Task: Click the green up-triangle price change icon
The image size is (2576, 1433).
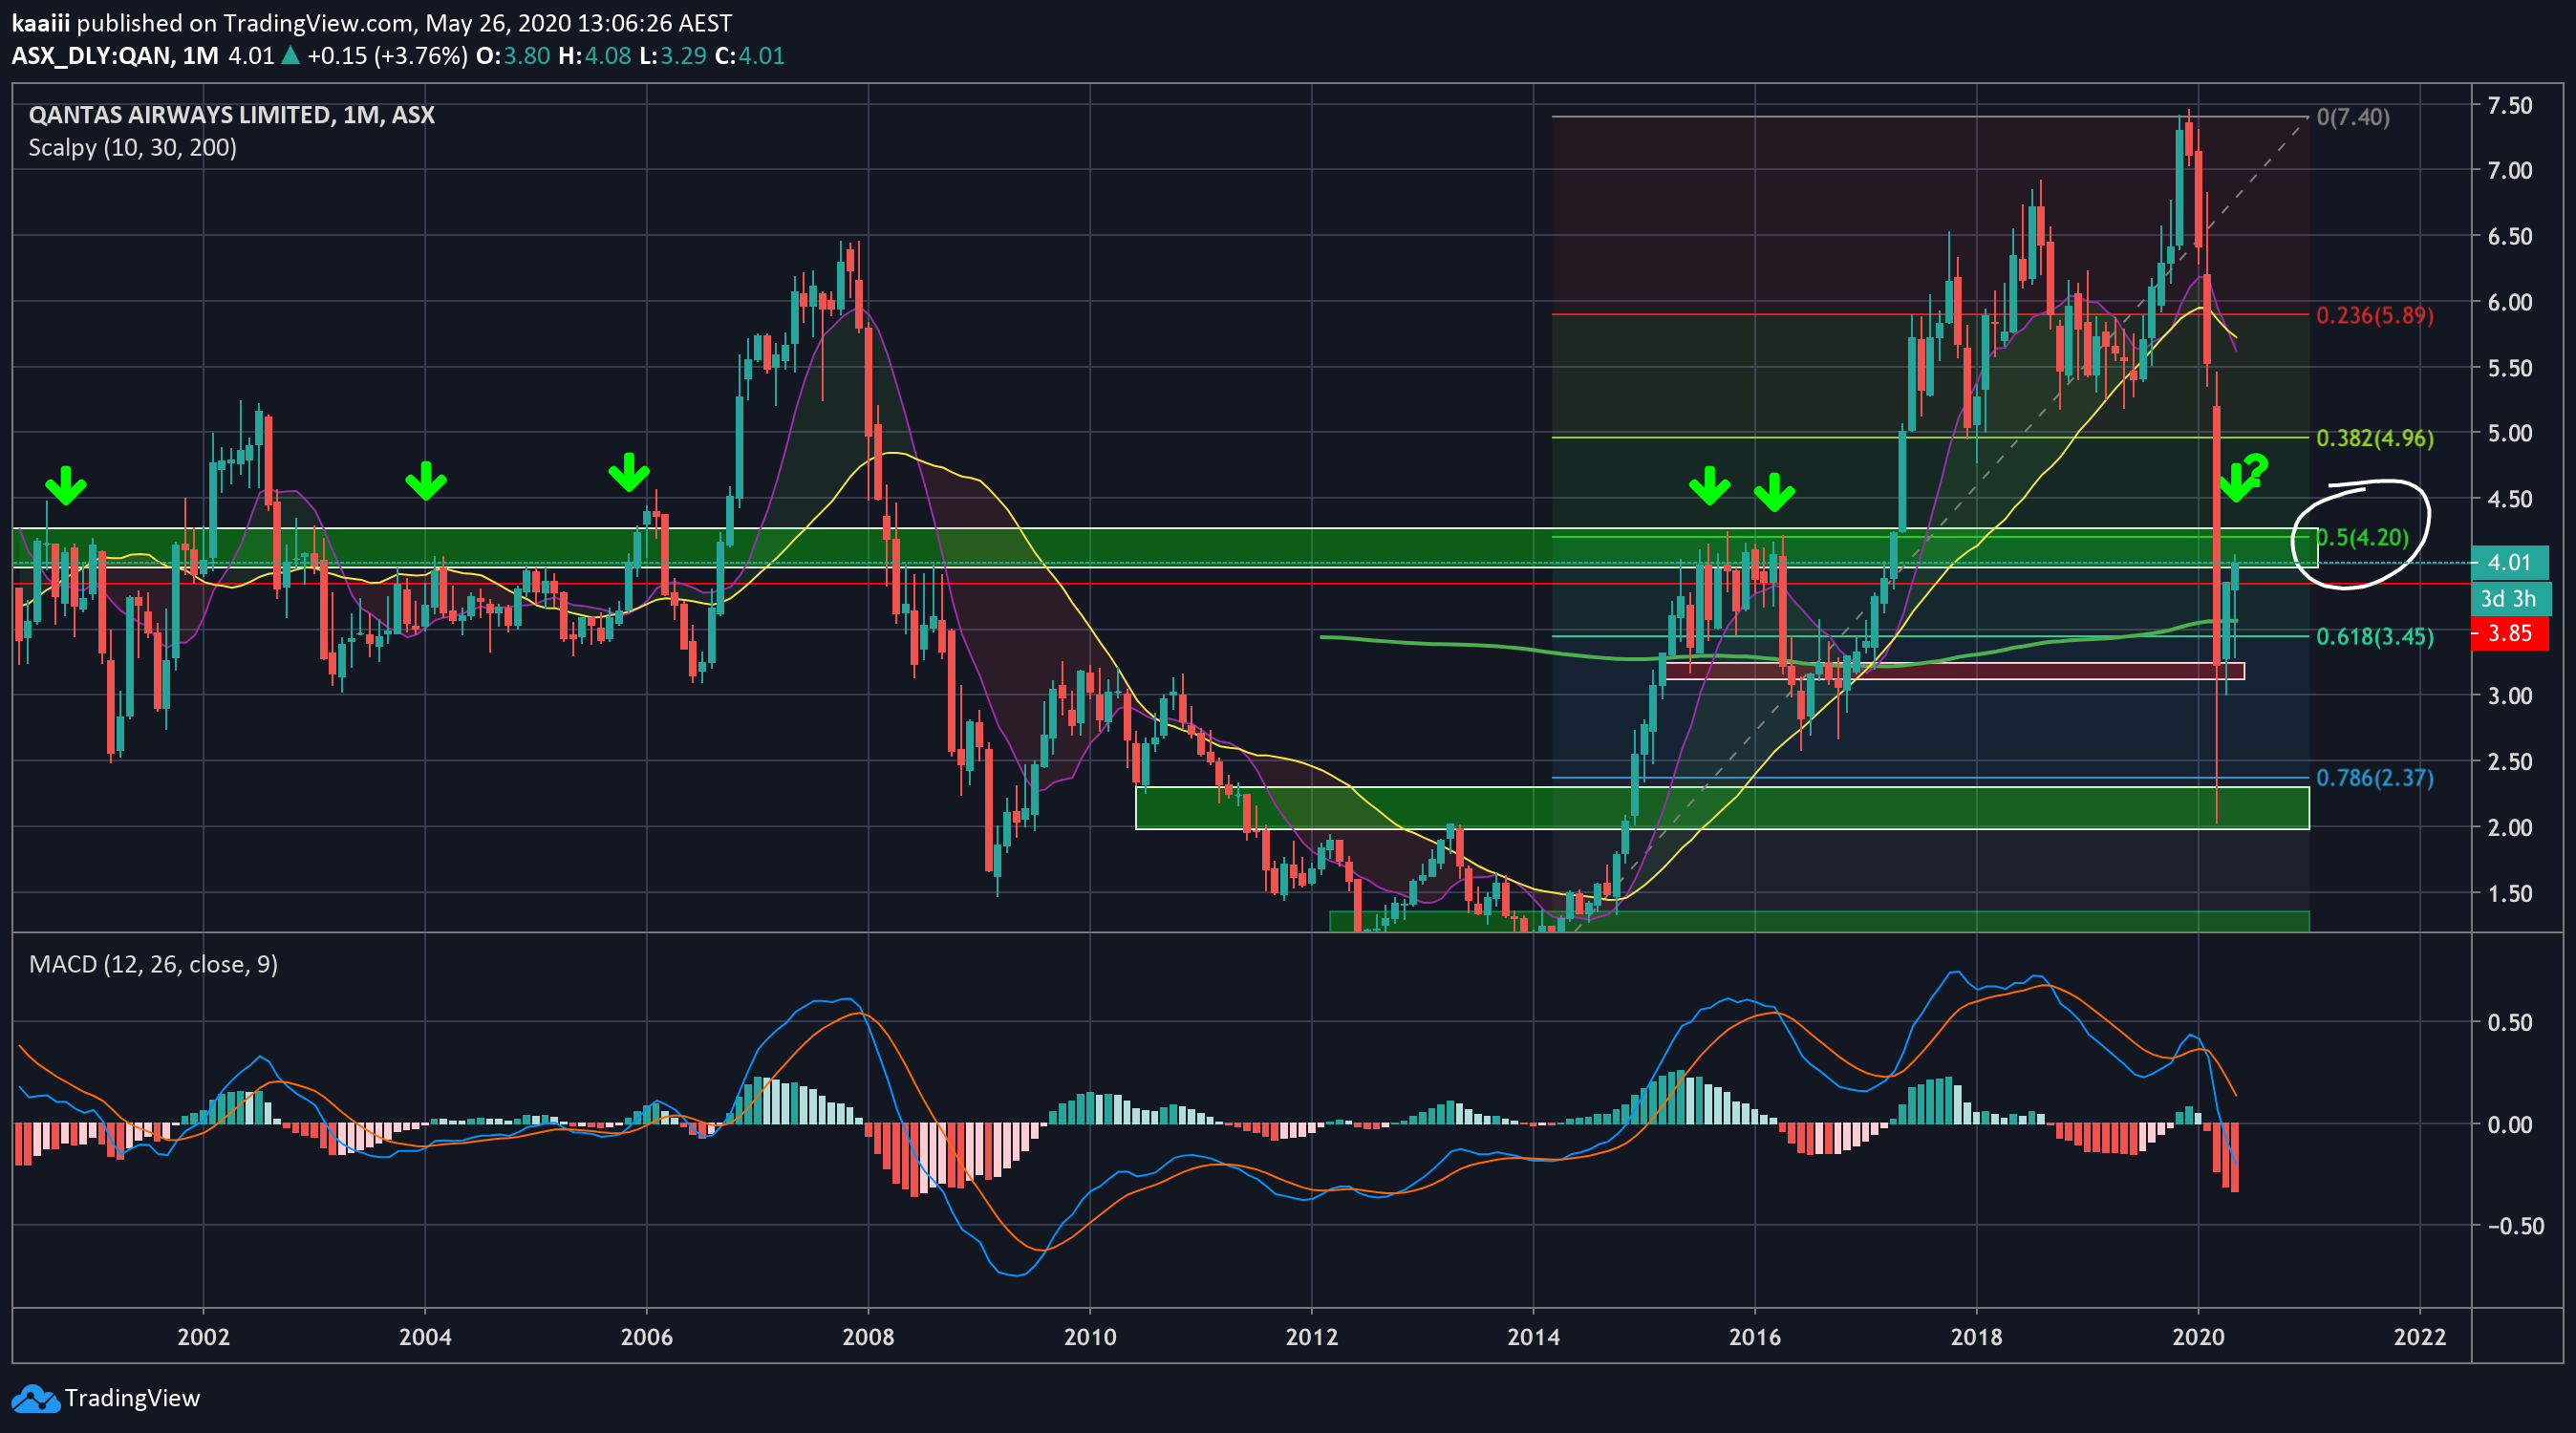Action: (290, 55)
